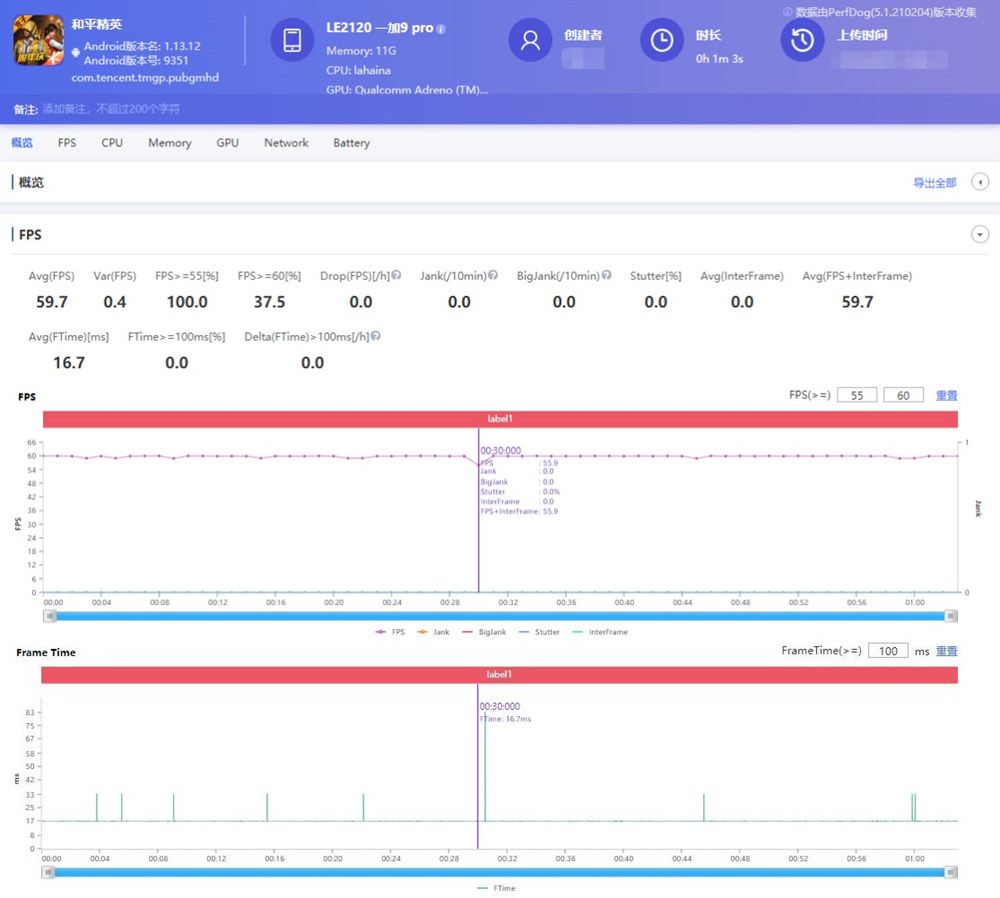Toggle Stutter series in chart legend

(540, 632)
